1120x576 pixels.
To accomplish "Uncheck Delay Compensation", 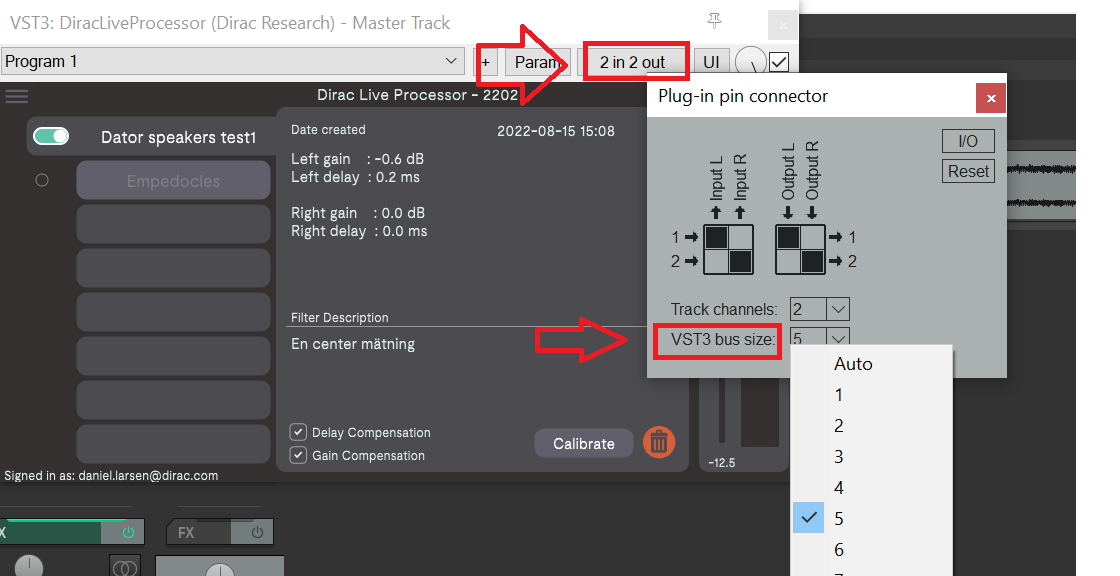I will tap(298, 432).
